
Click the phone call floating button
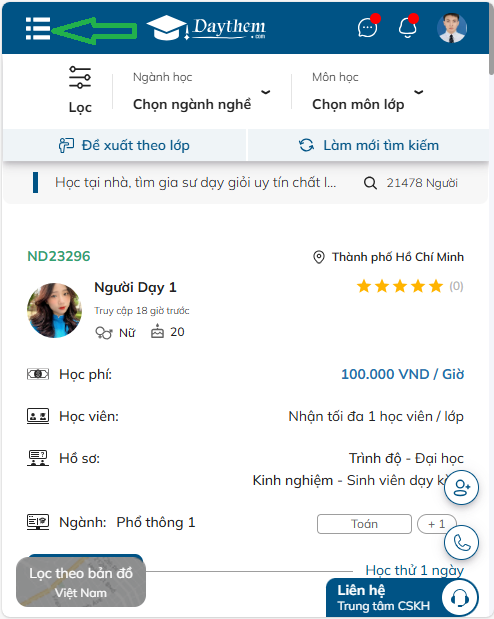(x=461, y=543)
